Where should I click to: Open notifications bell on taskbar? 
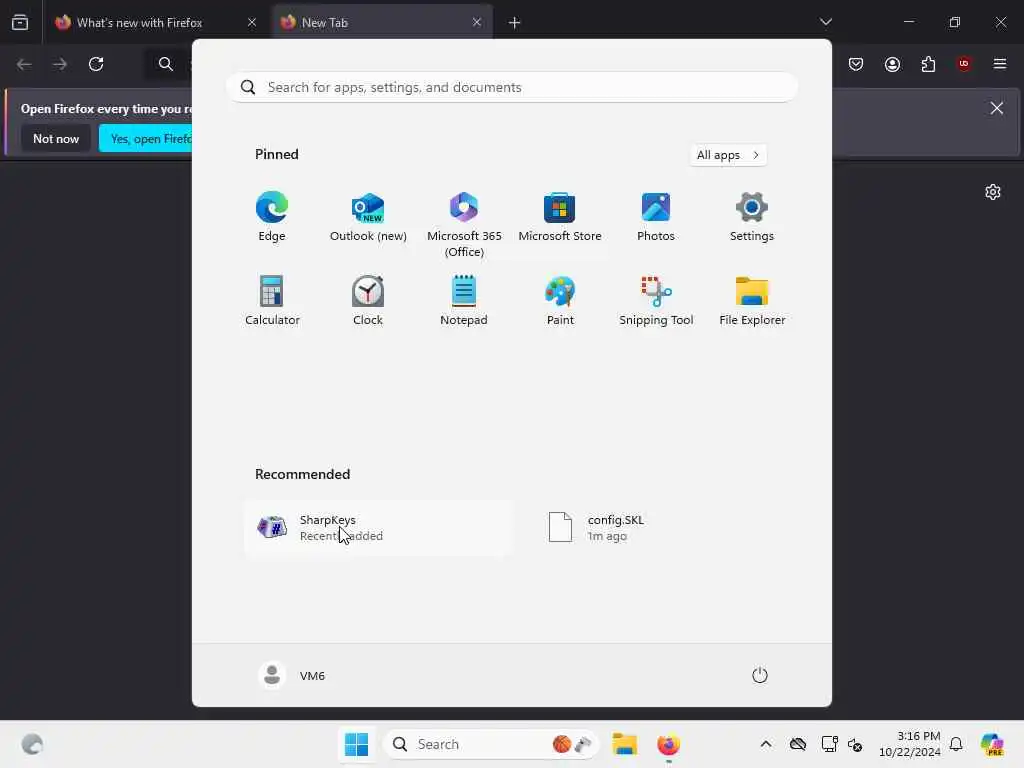point(956,744)
